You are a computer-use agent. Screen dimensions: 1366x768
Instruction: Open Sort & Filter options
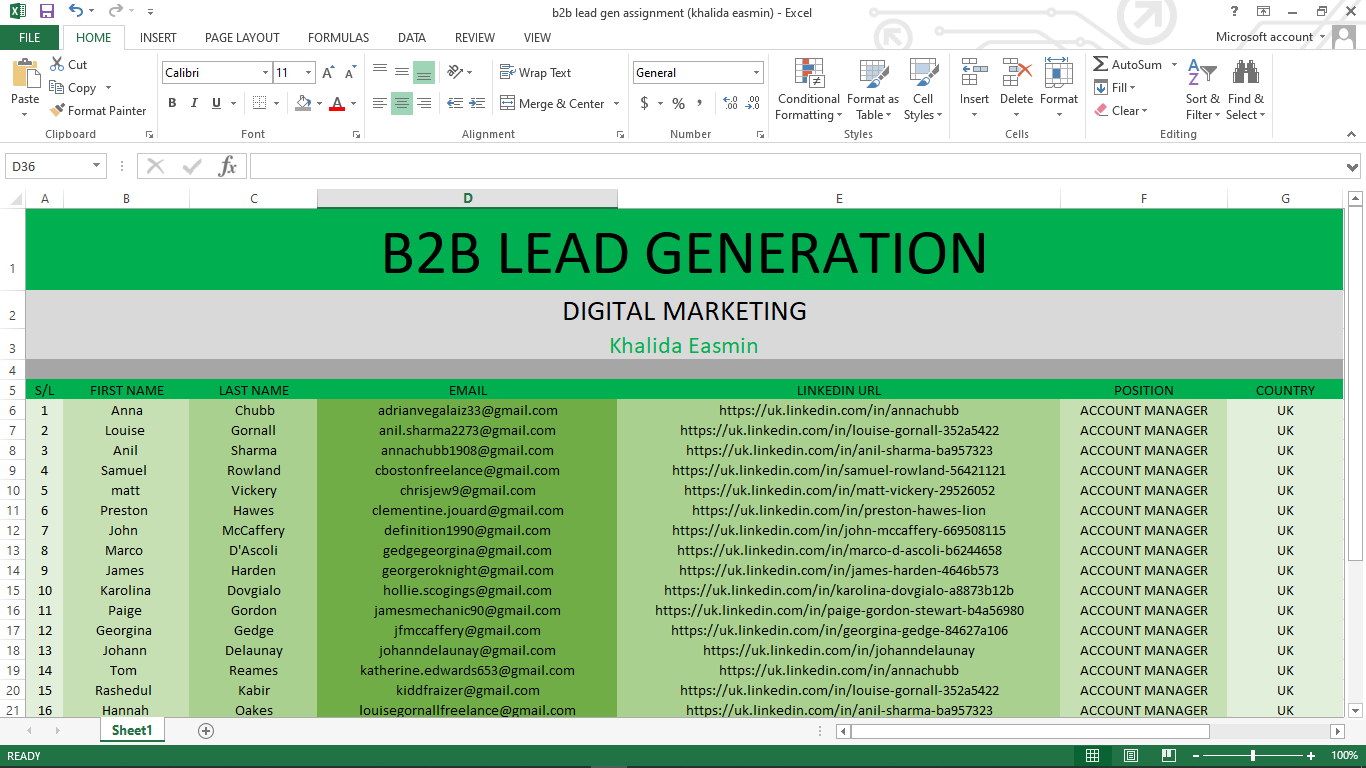coord(1202,90)
